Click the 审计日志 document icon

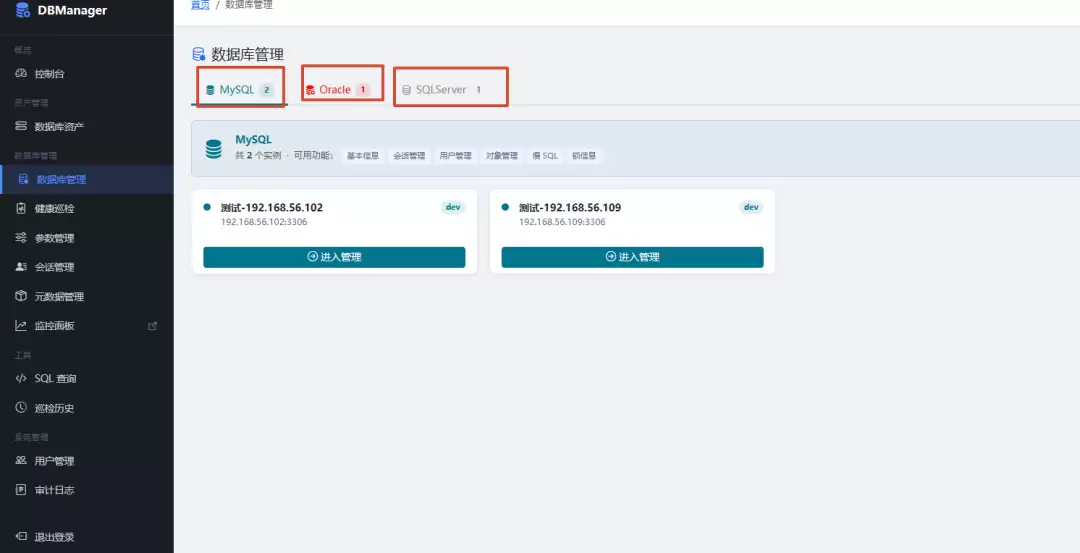[x=21, y=490]
